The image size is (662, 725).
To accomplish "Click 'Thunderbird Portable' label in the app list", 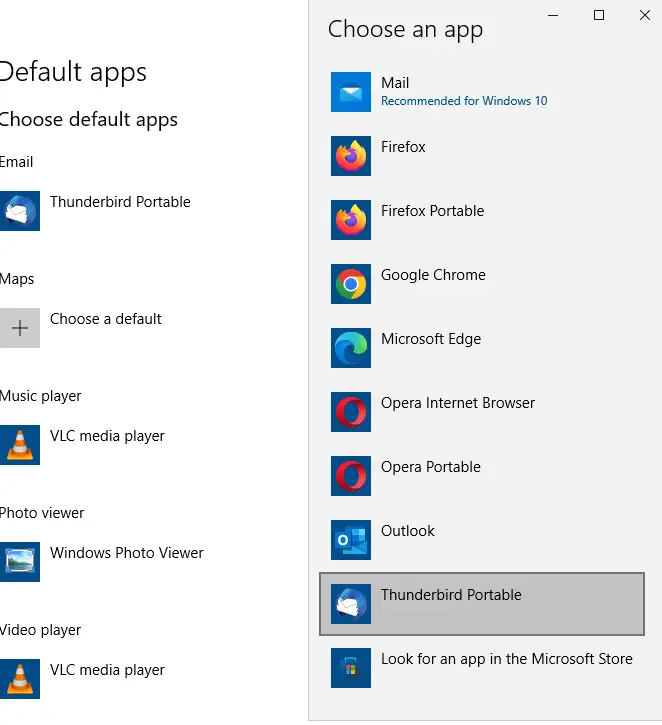I will pos(451,595).
